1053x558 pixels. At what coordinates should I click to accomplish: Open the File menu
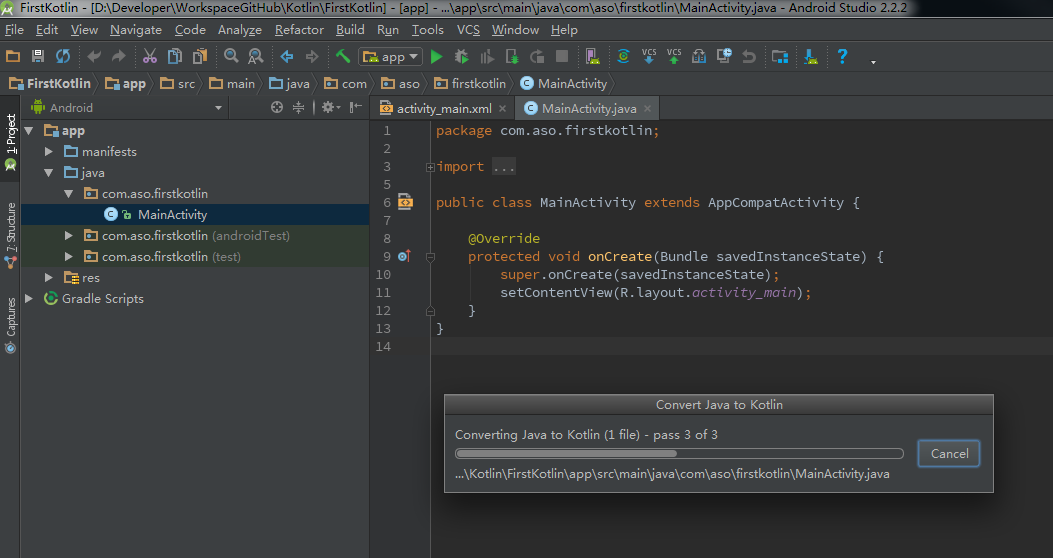(x=14, y=30)
